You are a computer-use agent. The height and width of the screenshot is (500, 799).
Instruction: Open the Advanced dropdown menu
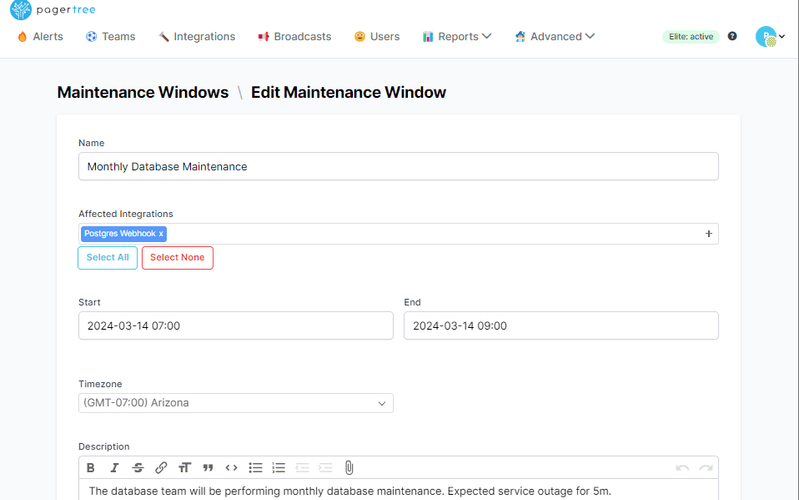[555, 36]
